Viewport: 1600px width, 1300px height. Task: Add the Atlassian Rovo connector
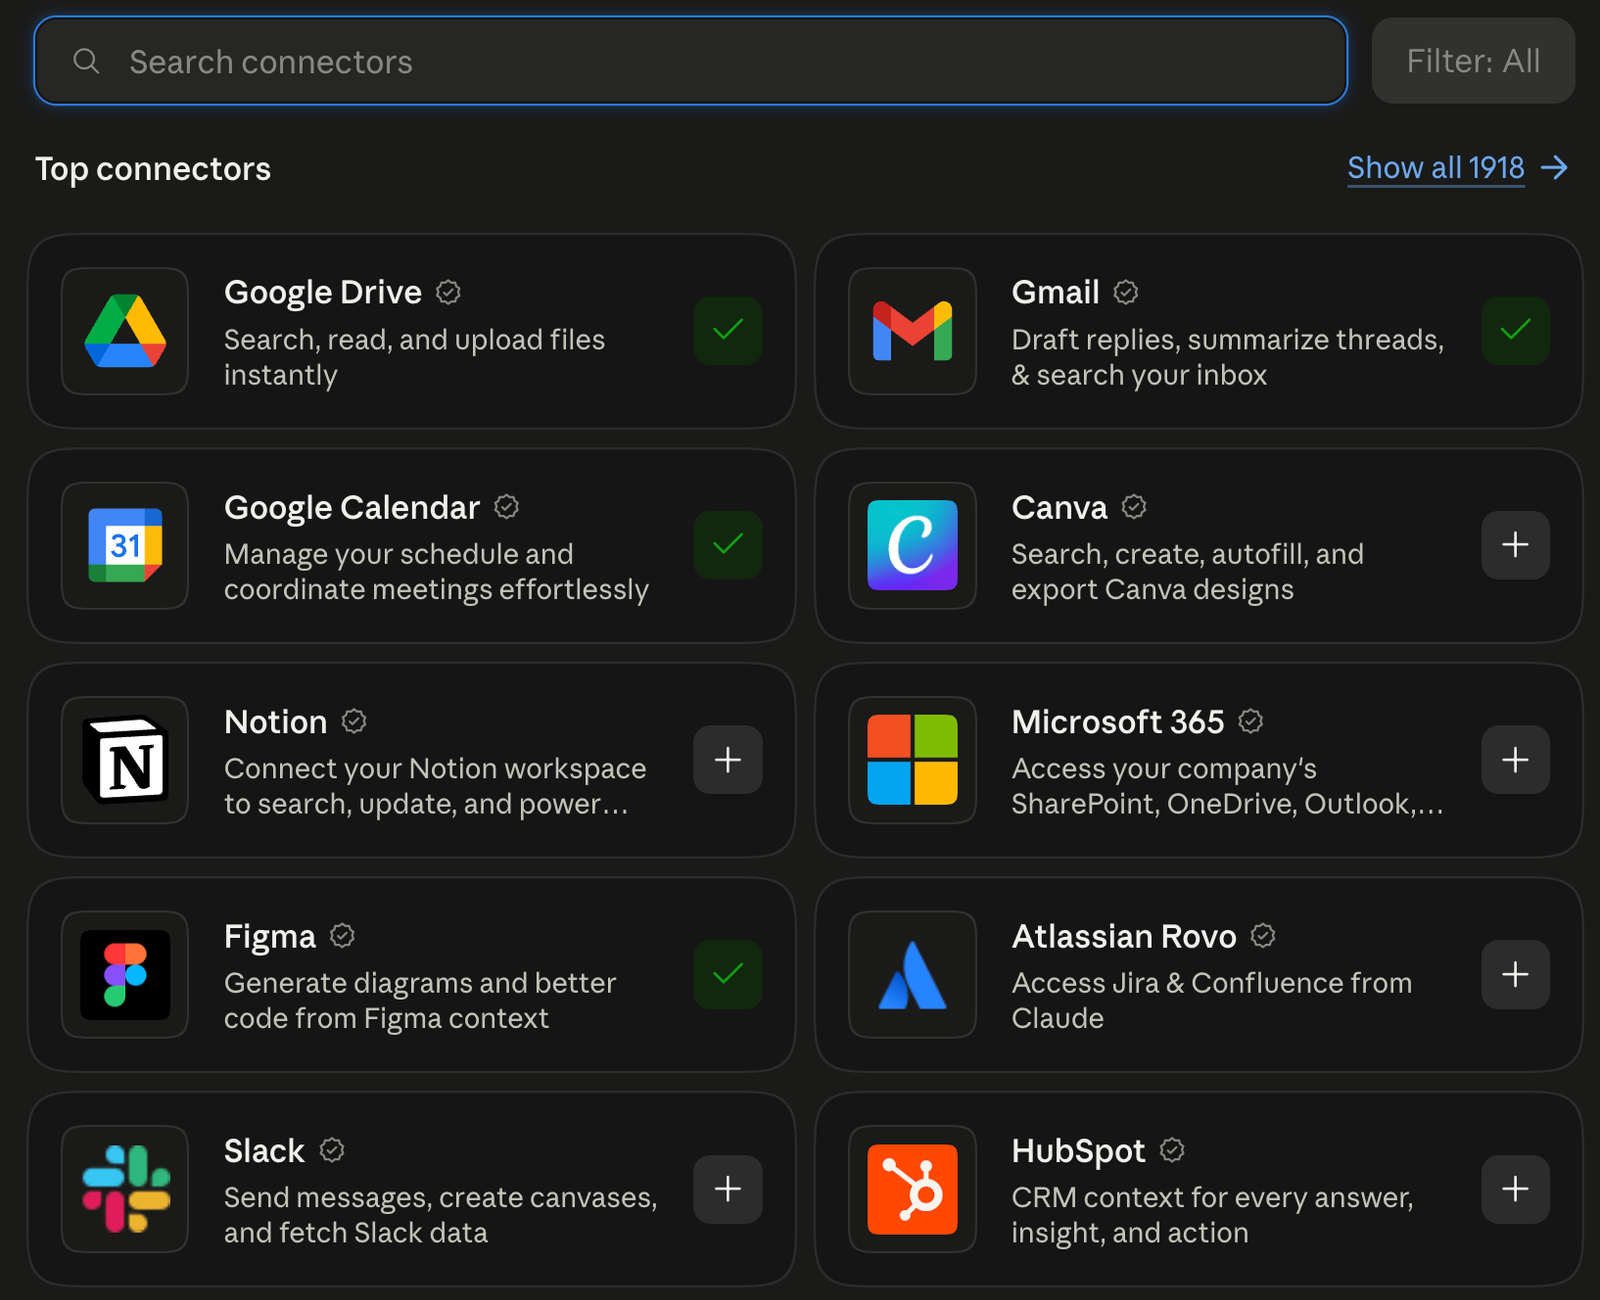[x=1516, y=975]
